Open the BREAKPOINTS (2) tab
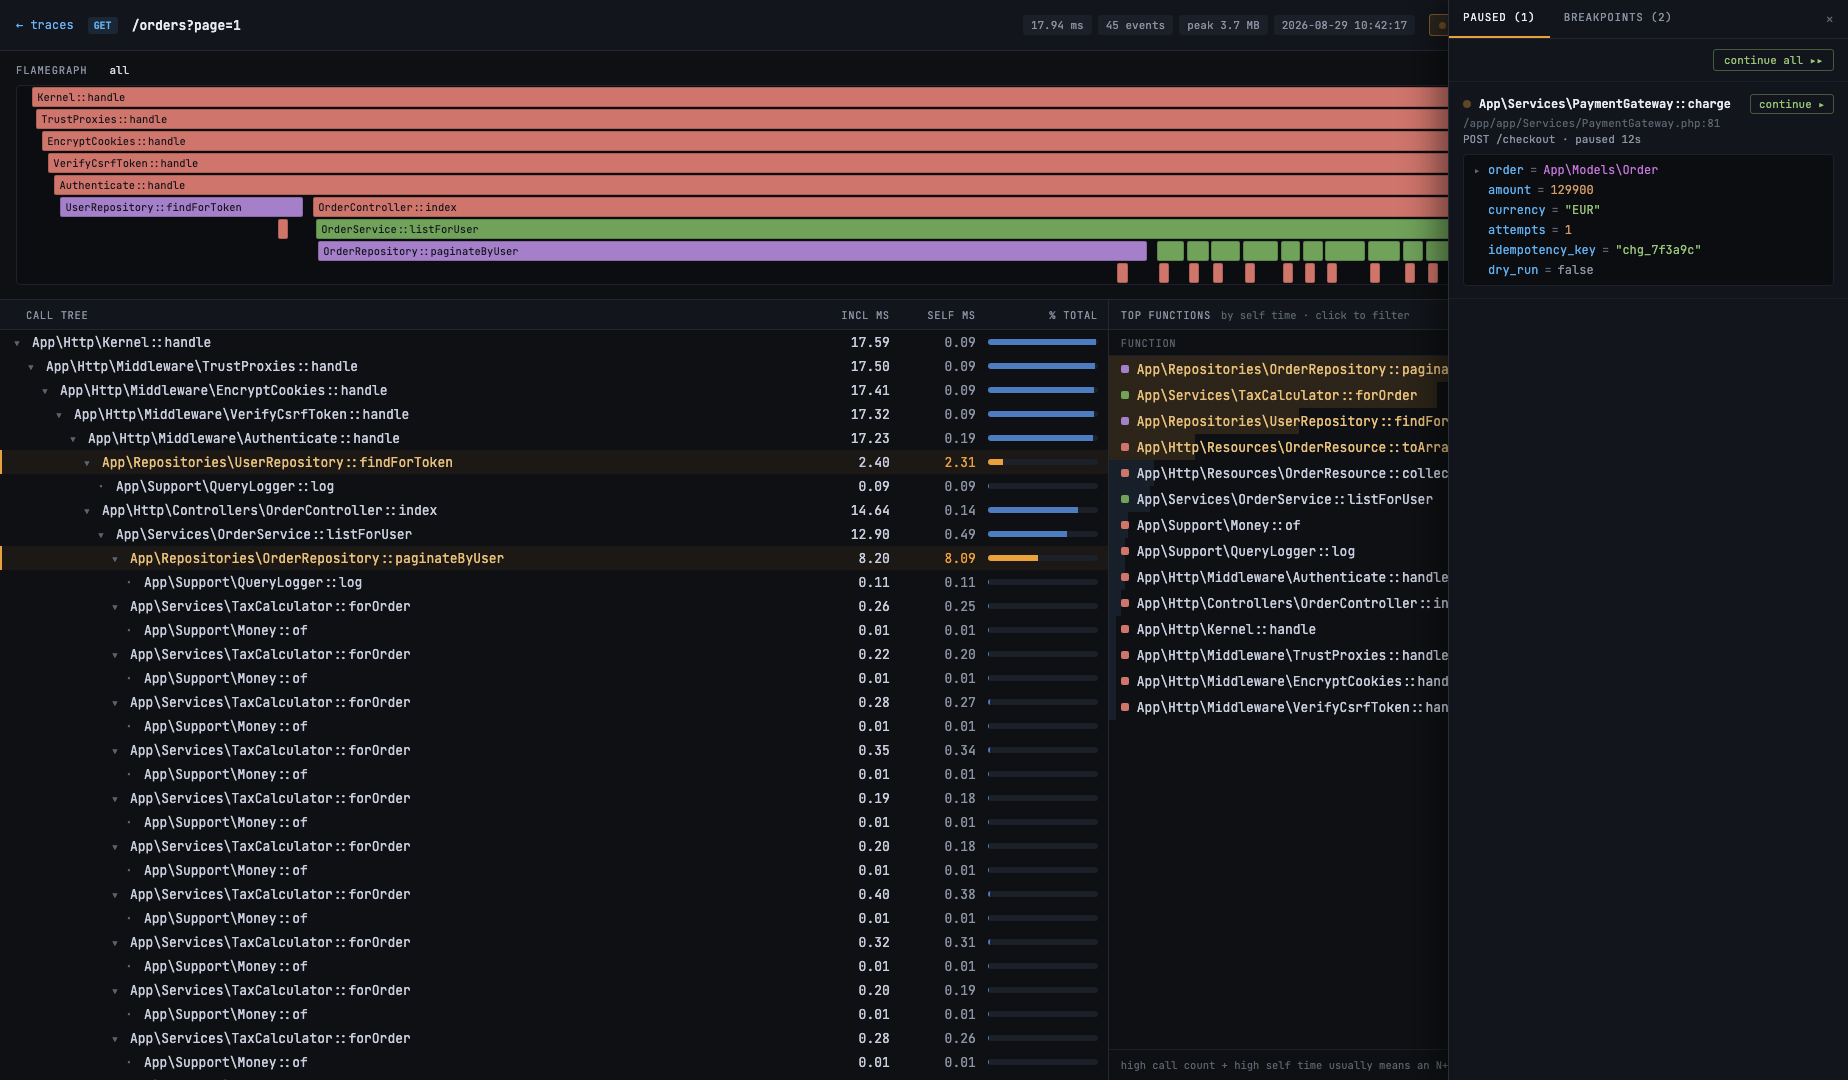Viewport: 1848px width, 1080px height. [x=1617, y=18]
